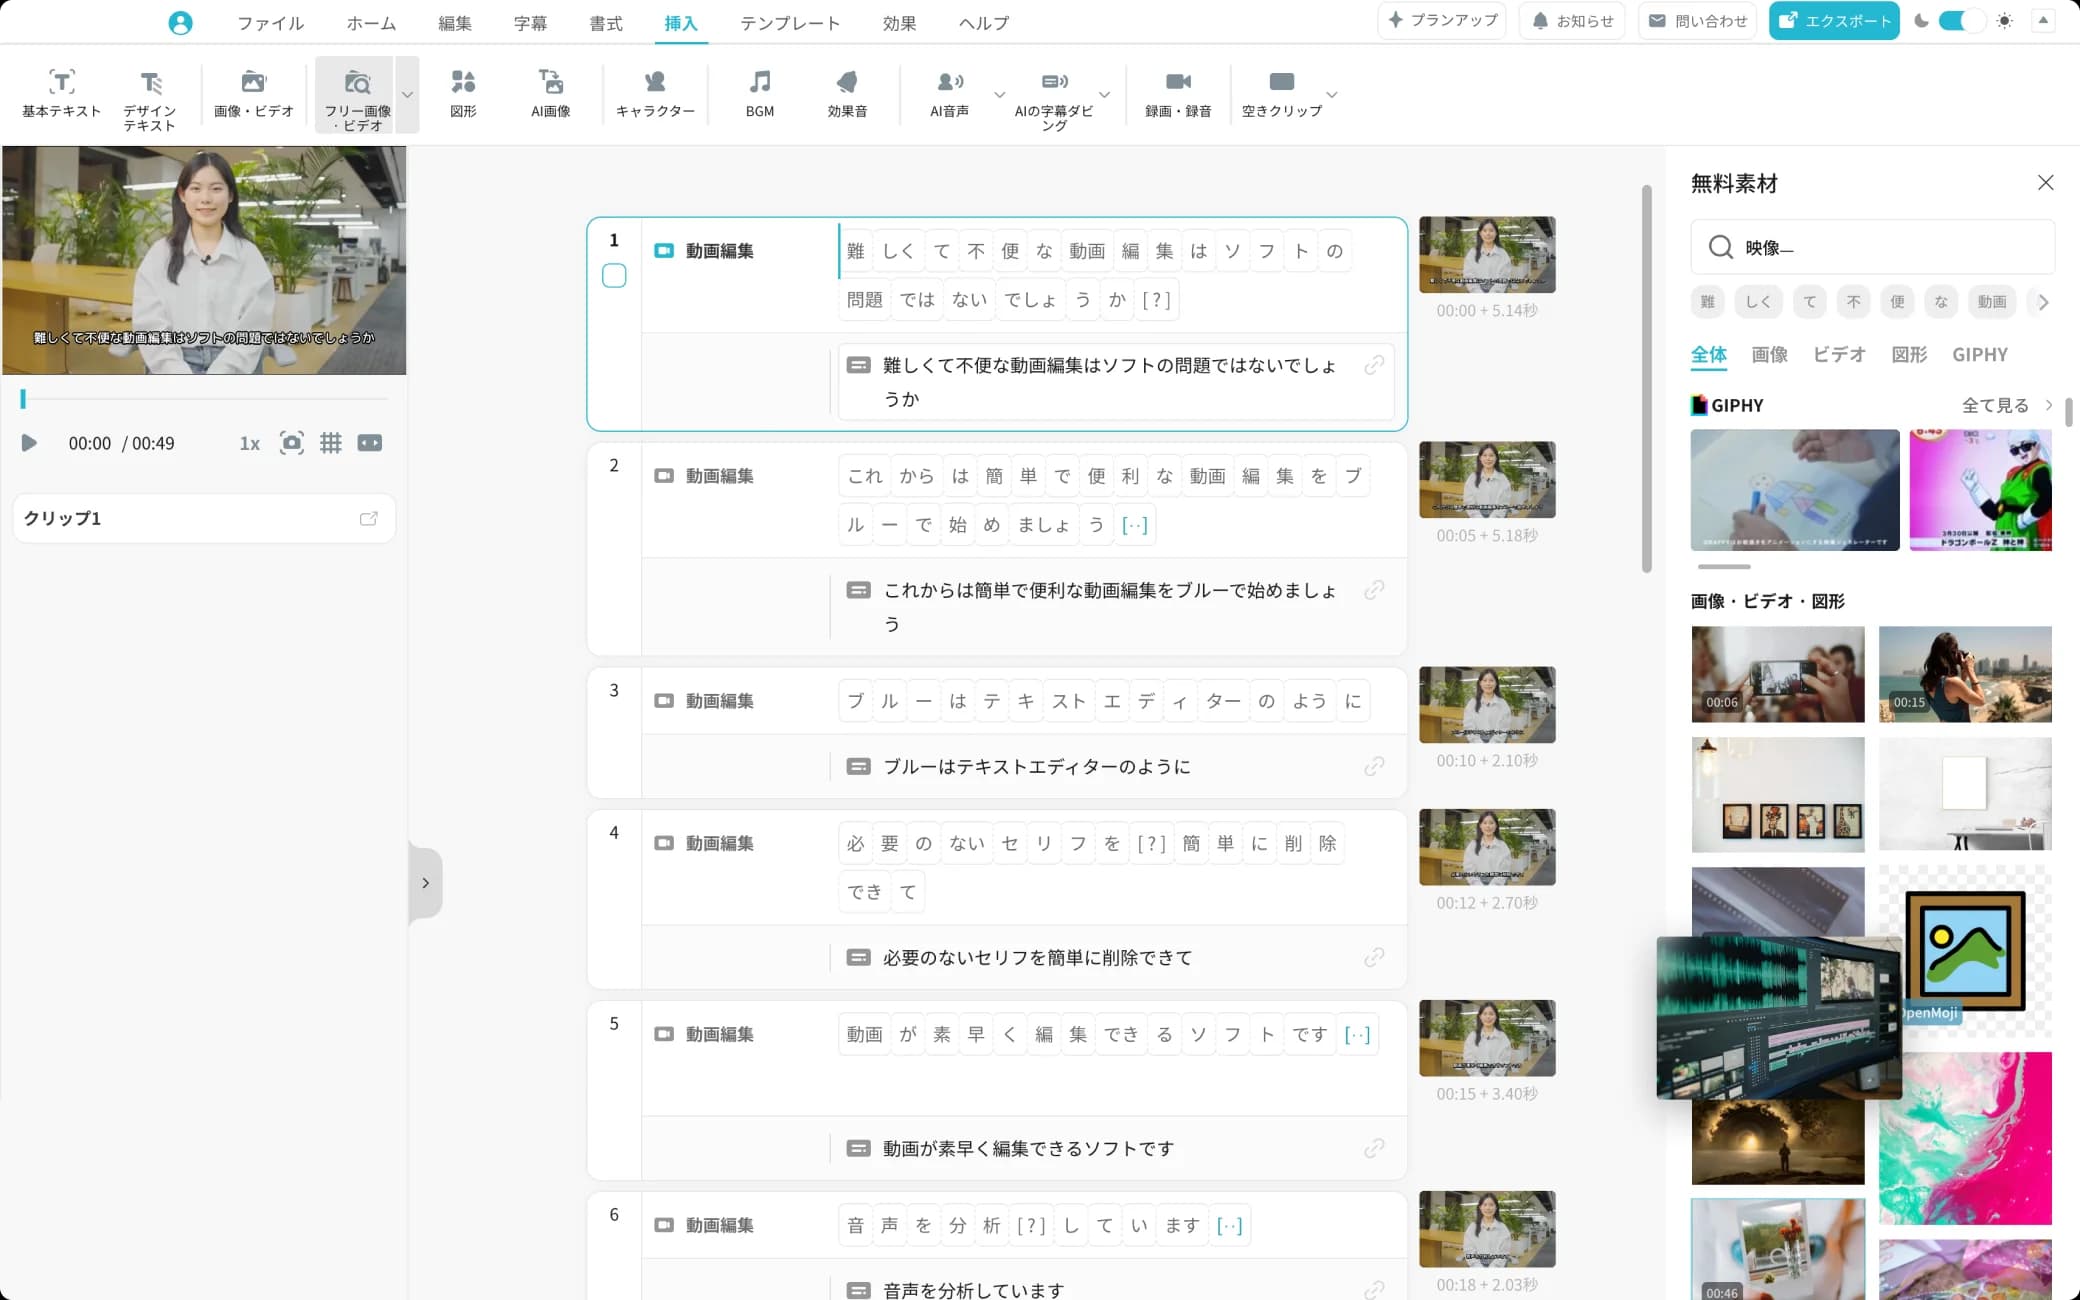The height and width of the screenshot is (1300, 2080).
Task: Expand the 空きクリップ dropdown chevron
Action: point(1331,95)
